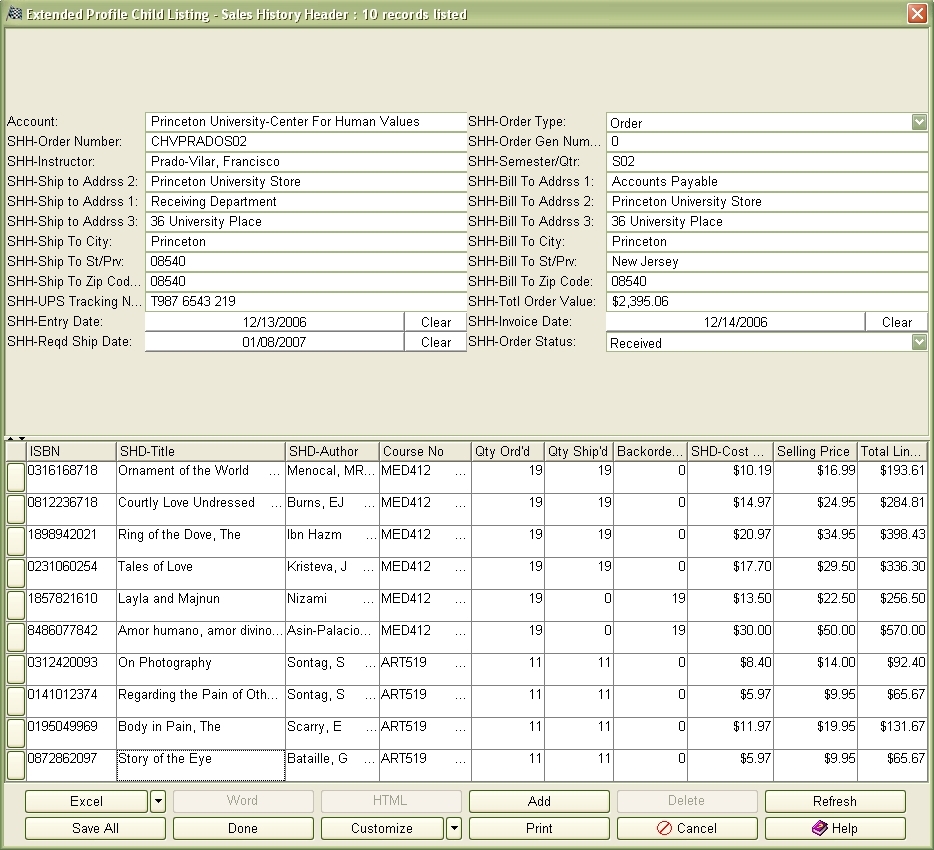Image resolution: width=934 pixels, height=850 pixels.
Task: Select the row selector for 'On Photography'
Action: click(14, 668)
